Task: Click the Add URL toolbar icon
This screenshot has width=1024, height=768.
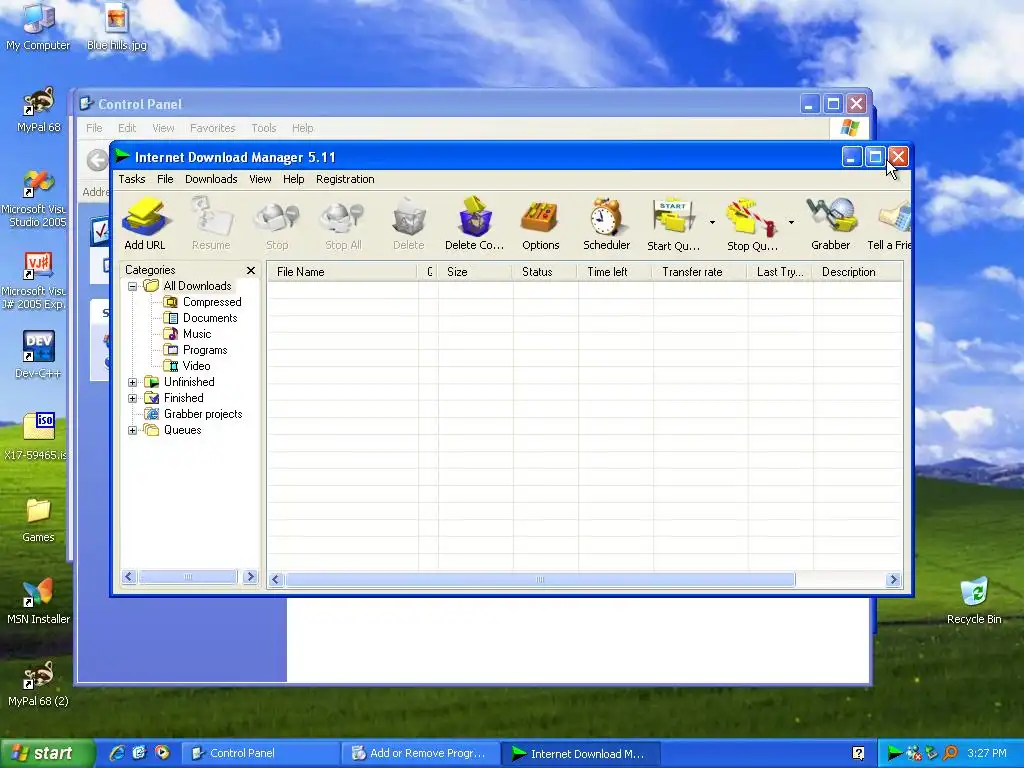Action: (x=145, y=224)
